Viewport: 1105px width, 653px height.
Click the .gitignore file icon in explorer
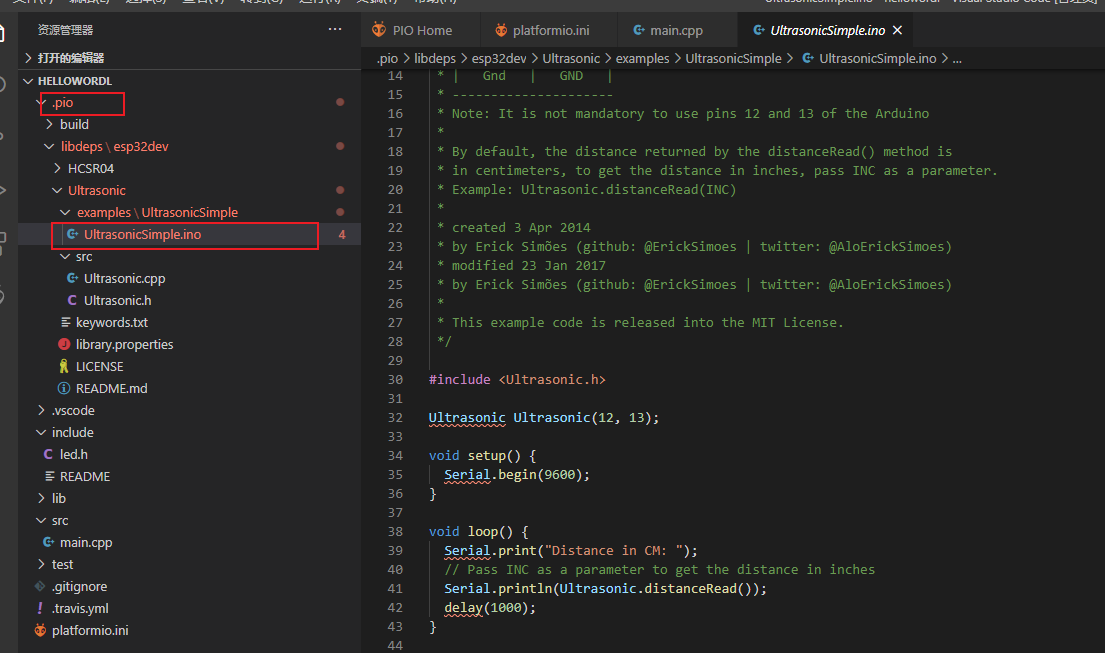click(x=40, y=586)
